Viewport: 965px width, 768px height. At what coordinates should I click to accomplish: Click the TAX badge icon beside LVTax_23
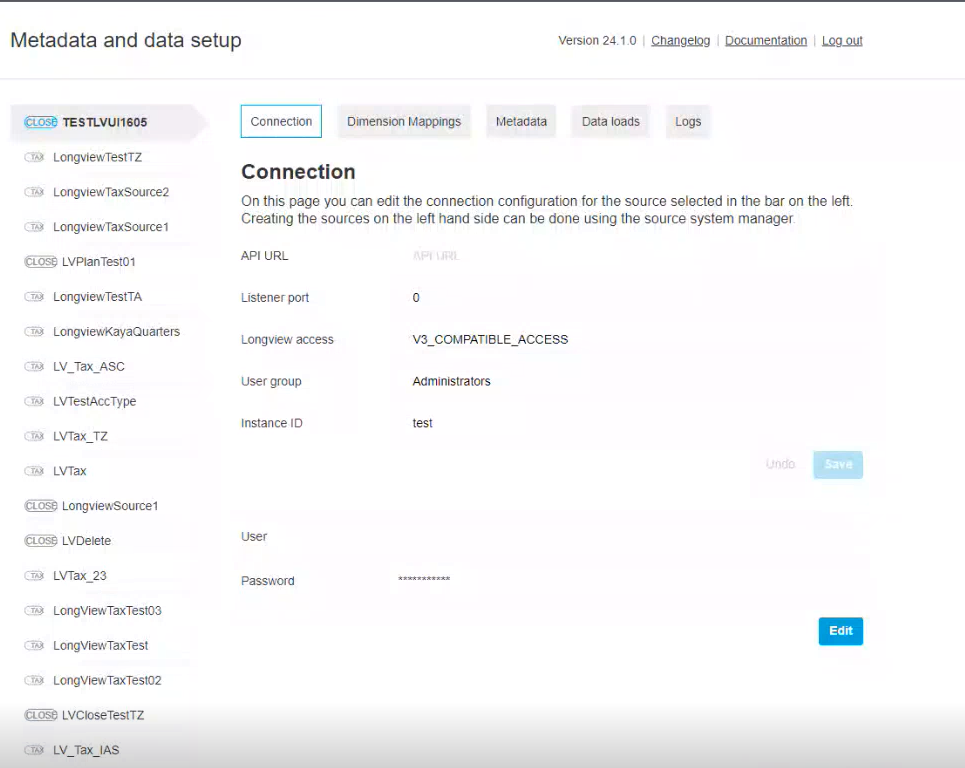pyautogui.click(x=35, y=576)
